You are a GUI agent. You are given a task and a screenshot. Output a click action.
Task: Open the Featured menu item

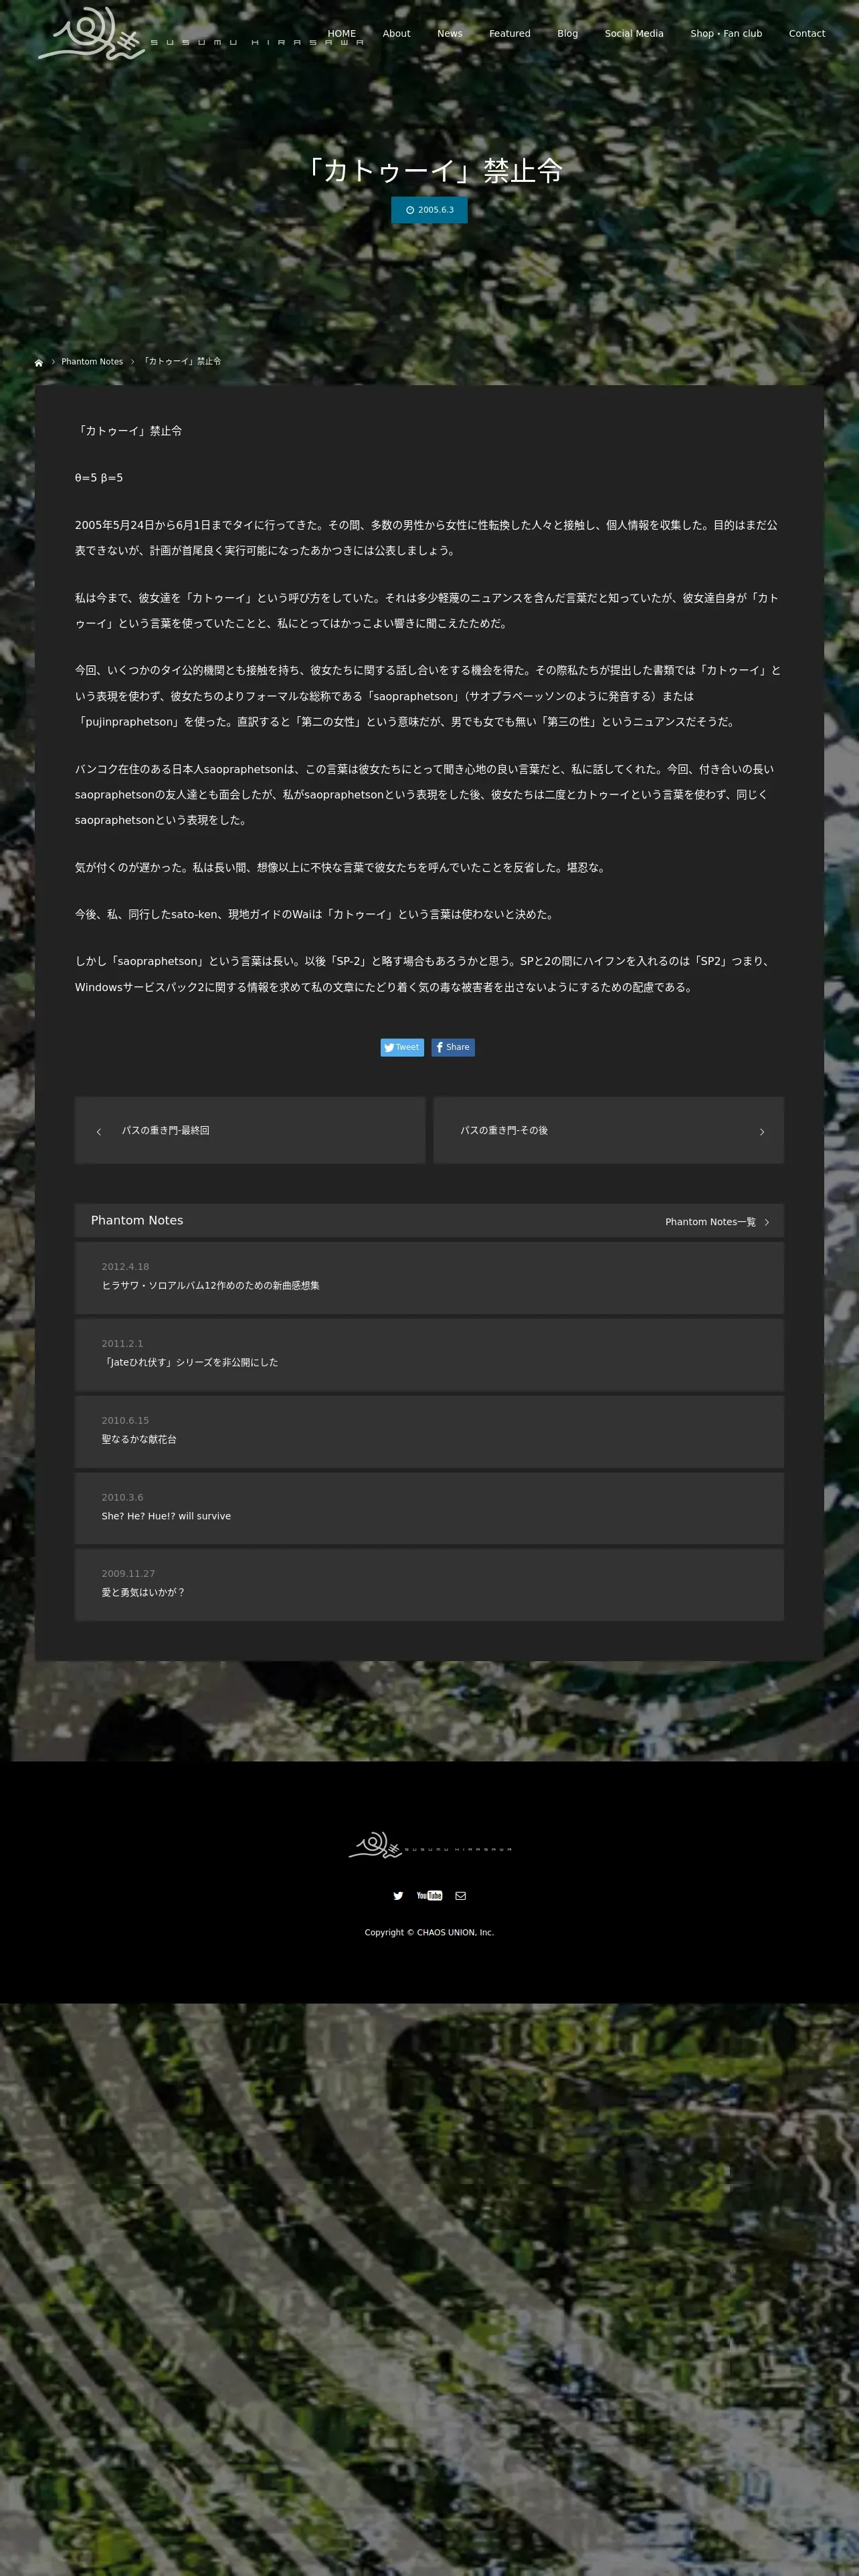tap(510, 34)
